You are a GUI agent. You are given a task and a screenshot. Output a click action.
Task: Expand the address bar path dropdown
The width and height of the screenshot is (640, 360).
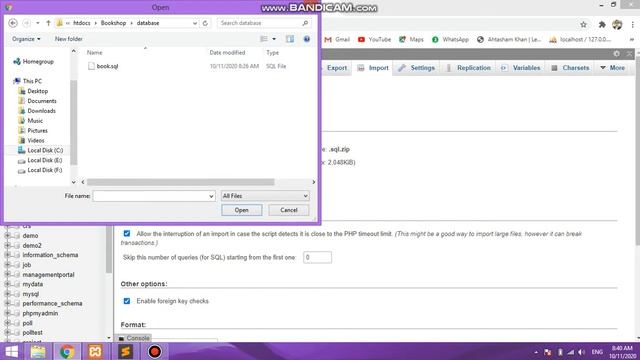point(195,23)
